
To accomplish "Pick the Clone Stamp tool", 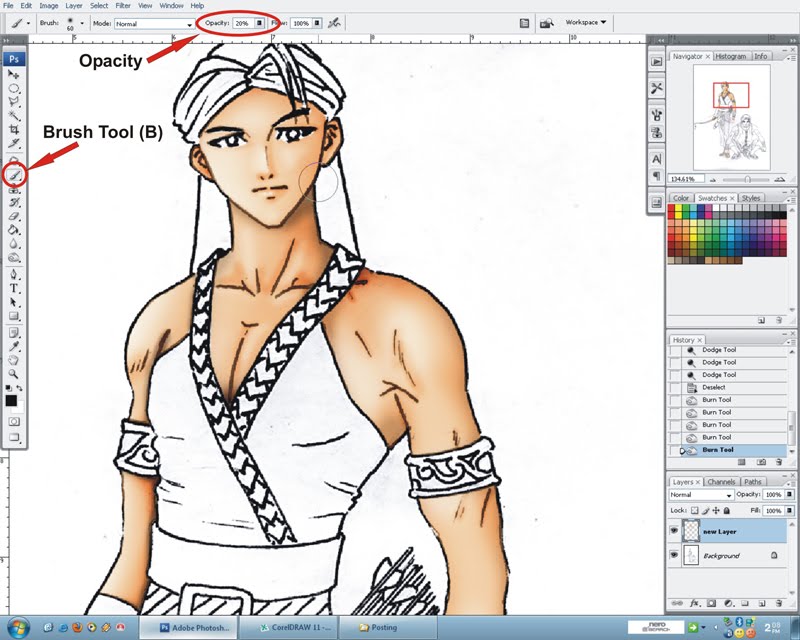I will click(x=14, y=189).
